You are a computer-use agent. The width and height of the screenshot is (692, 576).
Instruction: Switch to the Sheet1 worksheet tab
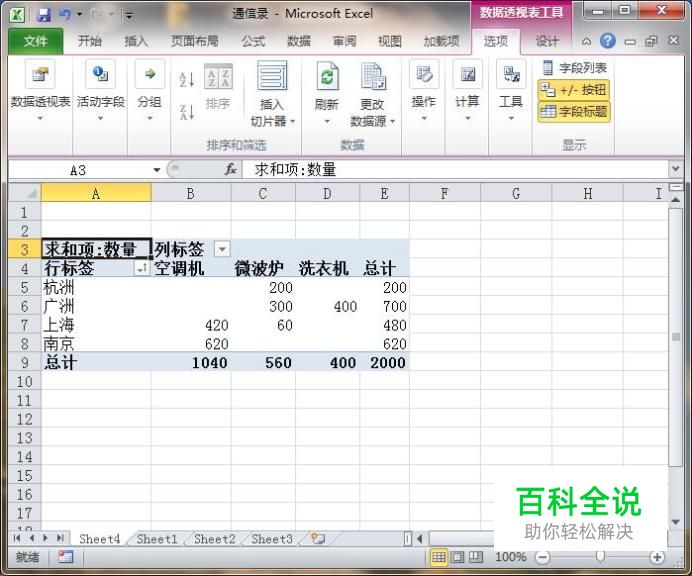[157, 538]
